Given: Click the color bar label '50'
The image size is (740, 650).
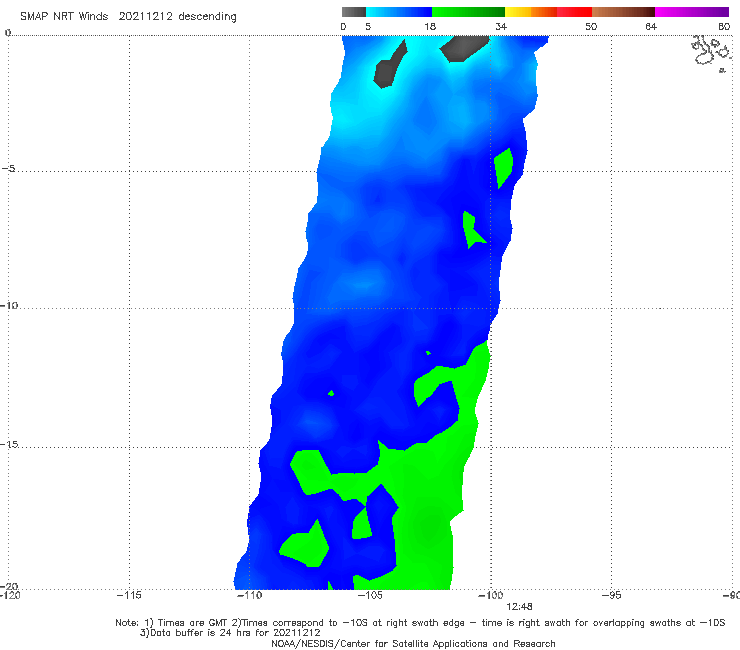Looking at the screenshot, I should [x=591, y=27].
